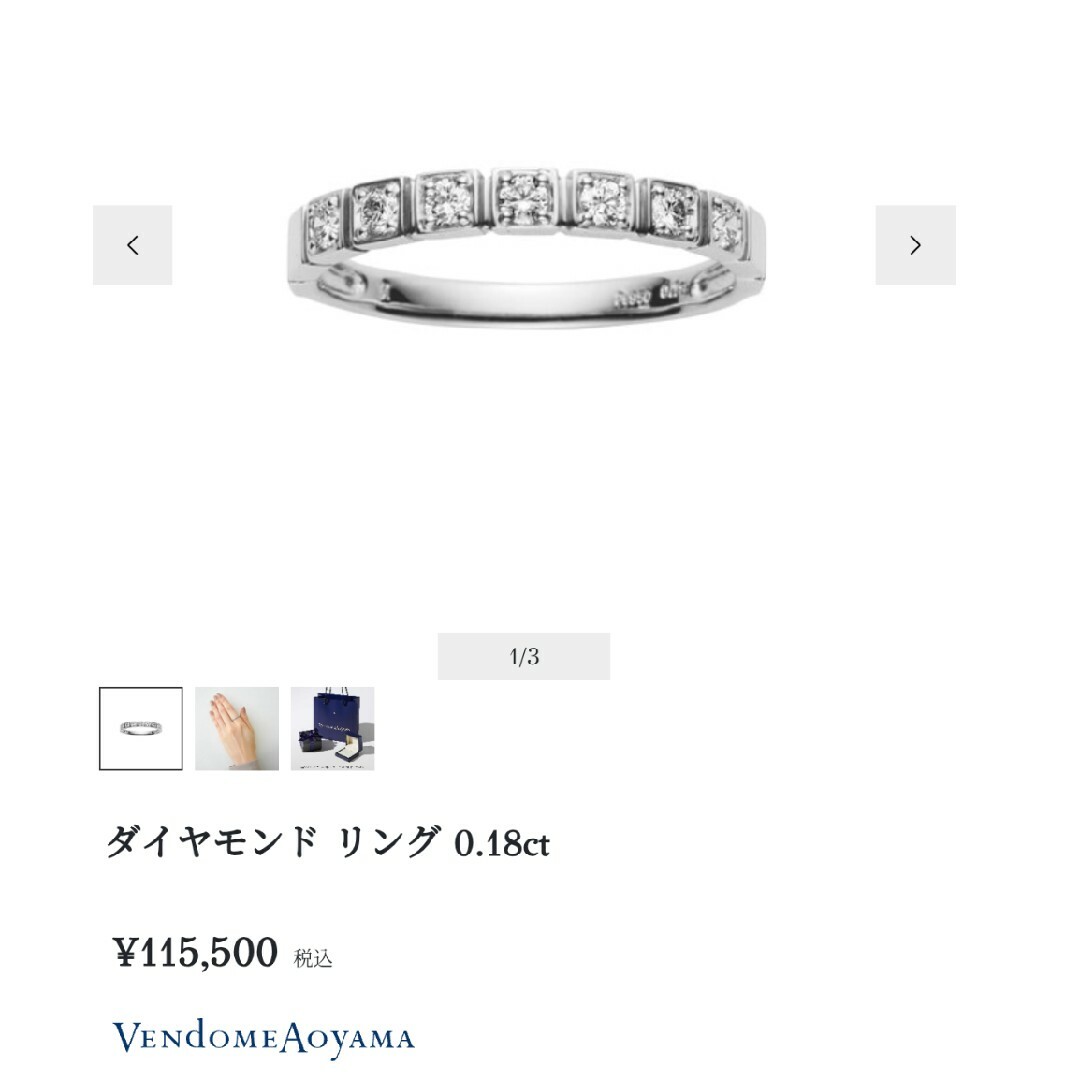Click the 税込 tax-included label
Image resolution: width=1080 pixels, height=1080 pixels.
[x=313, y=958]
